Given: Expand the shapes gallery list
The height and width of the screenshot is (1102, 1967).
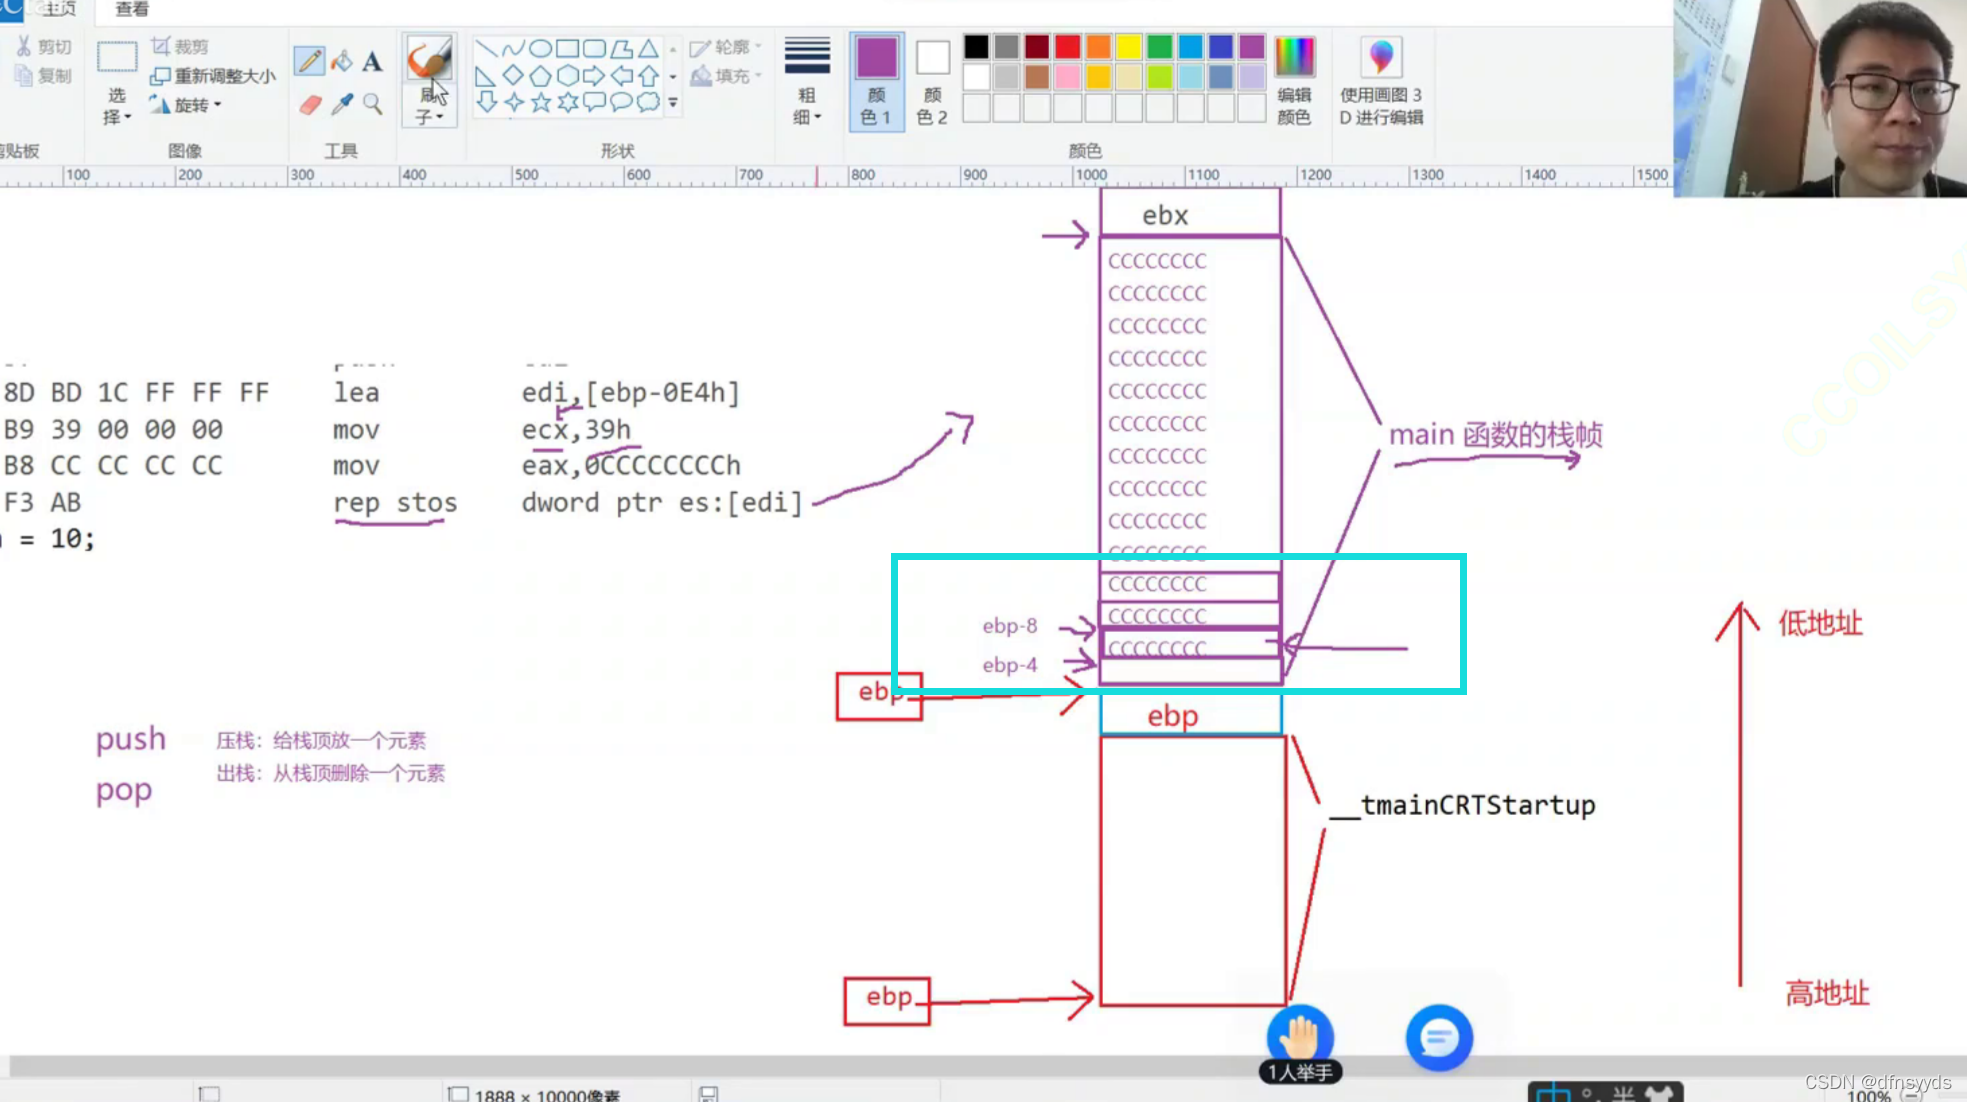Looking at the screenshot, I should [673, 102].
